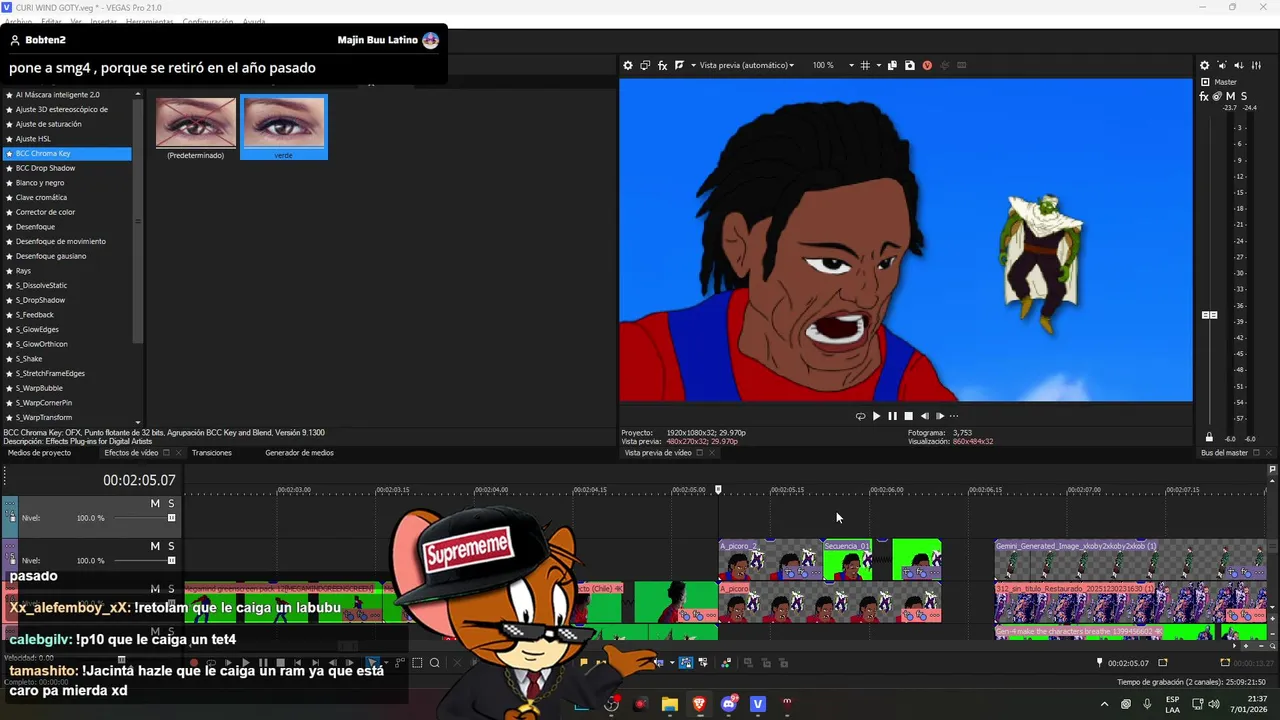Mute the Master bus
Viewport: 1280px width, 720px height.
click(x=1231, y=96)
